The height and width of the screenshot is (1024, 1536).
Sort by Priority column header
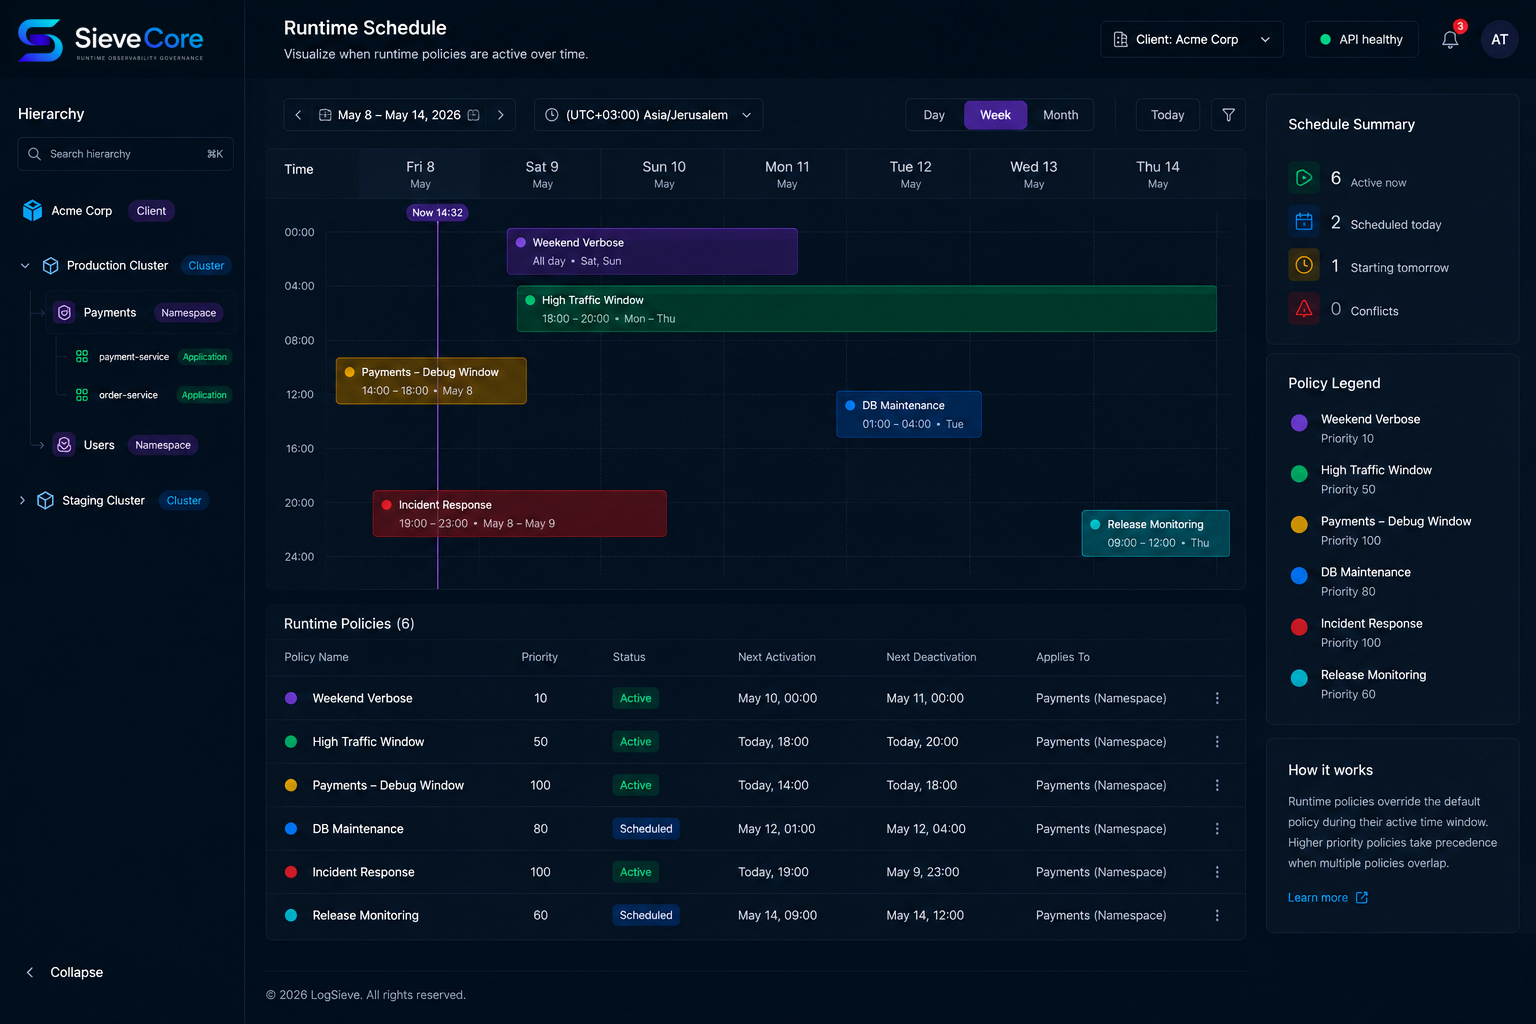point(539,657)
